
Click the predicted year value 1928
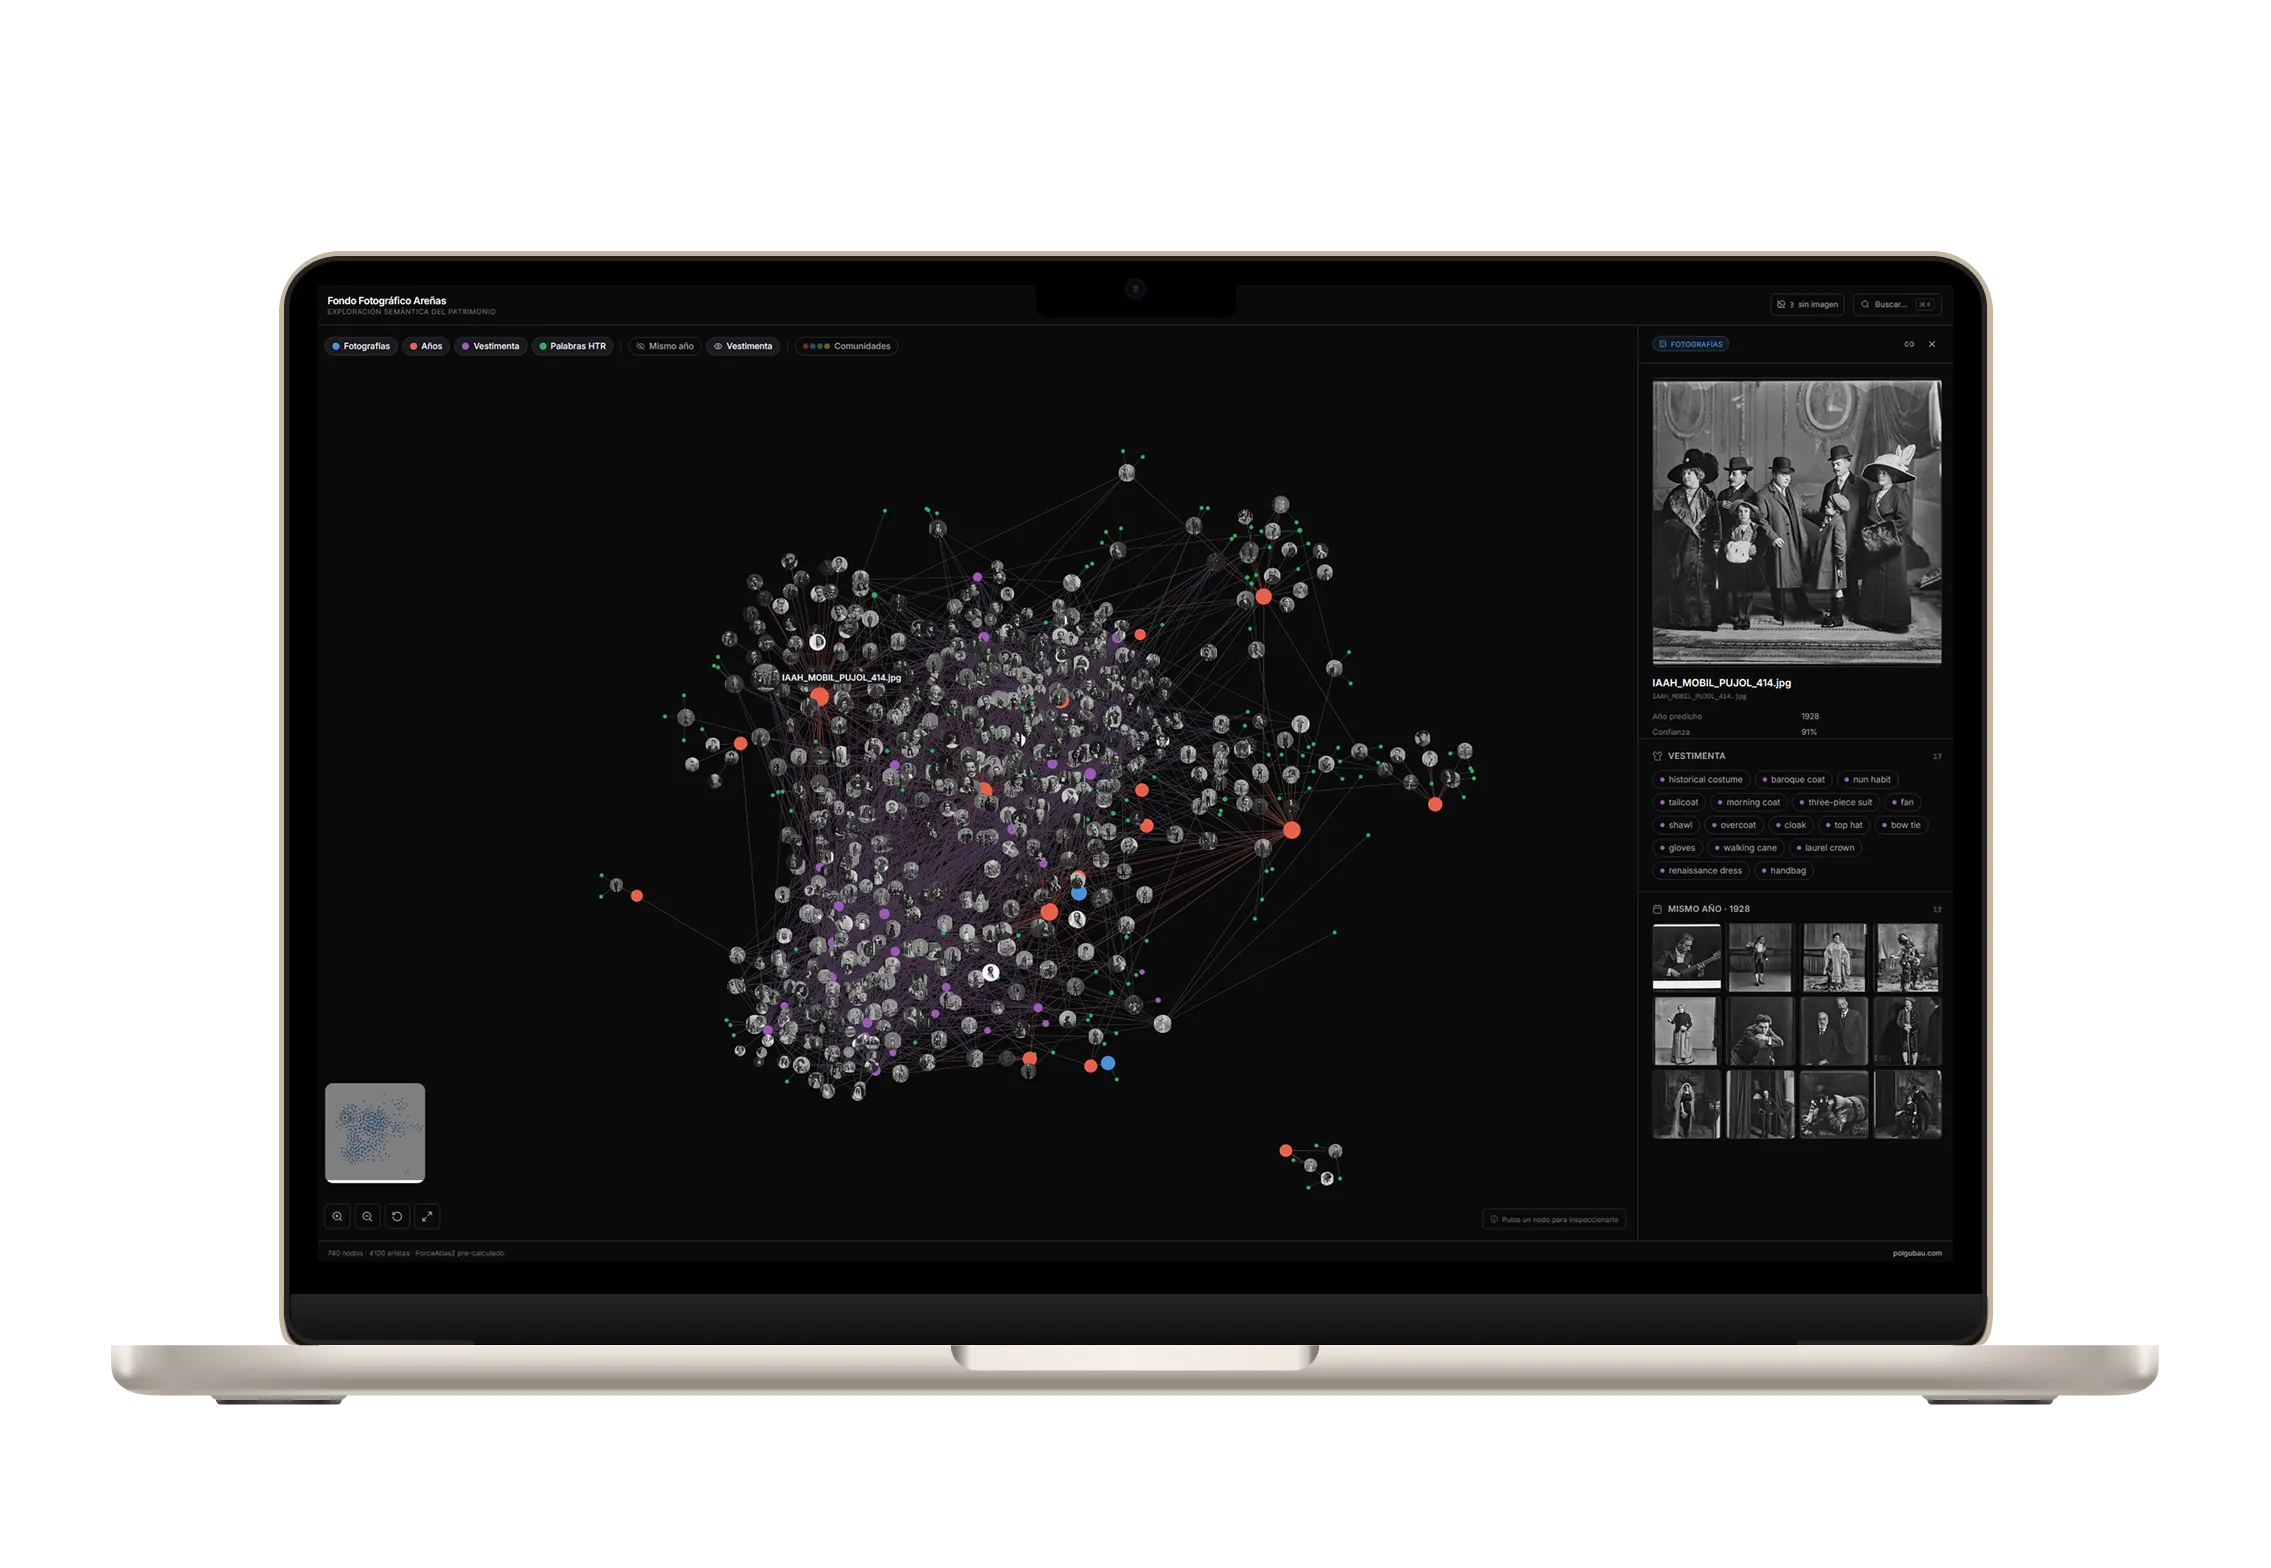pos(1810,717)
